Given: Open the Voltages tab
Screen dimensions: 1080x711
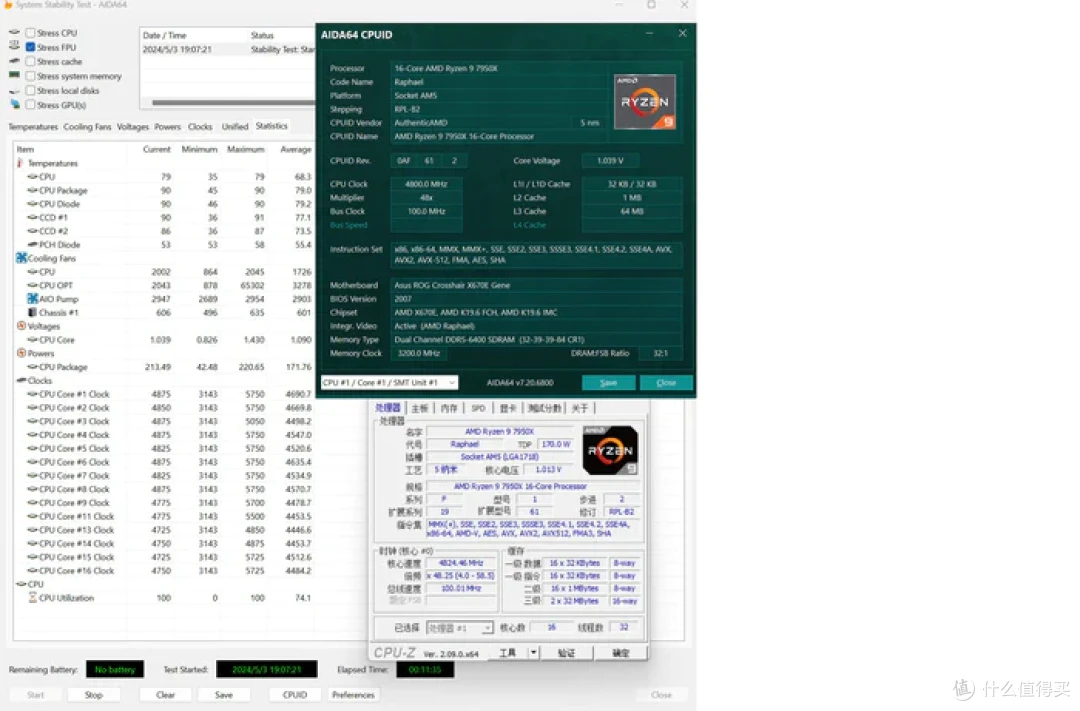Looking at the screenshot, I should coord(133,127).
